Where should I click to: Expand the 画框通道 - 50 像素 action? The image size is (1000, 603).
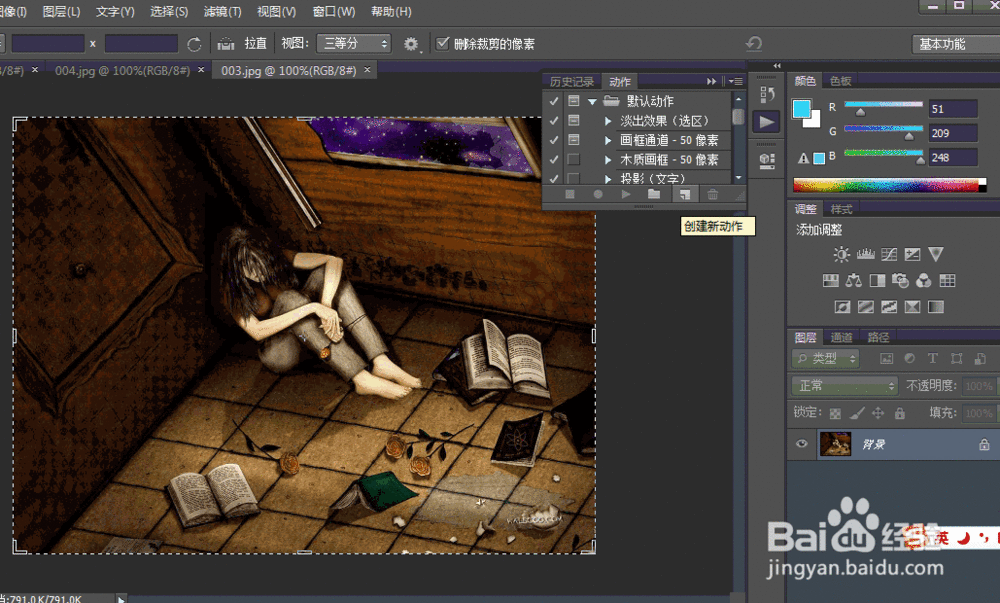[x=608, y=140]
